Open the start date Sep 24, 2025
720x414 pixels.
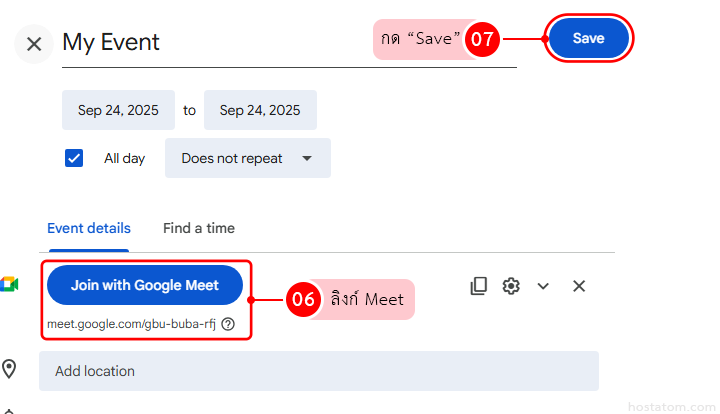click(118, 110)
